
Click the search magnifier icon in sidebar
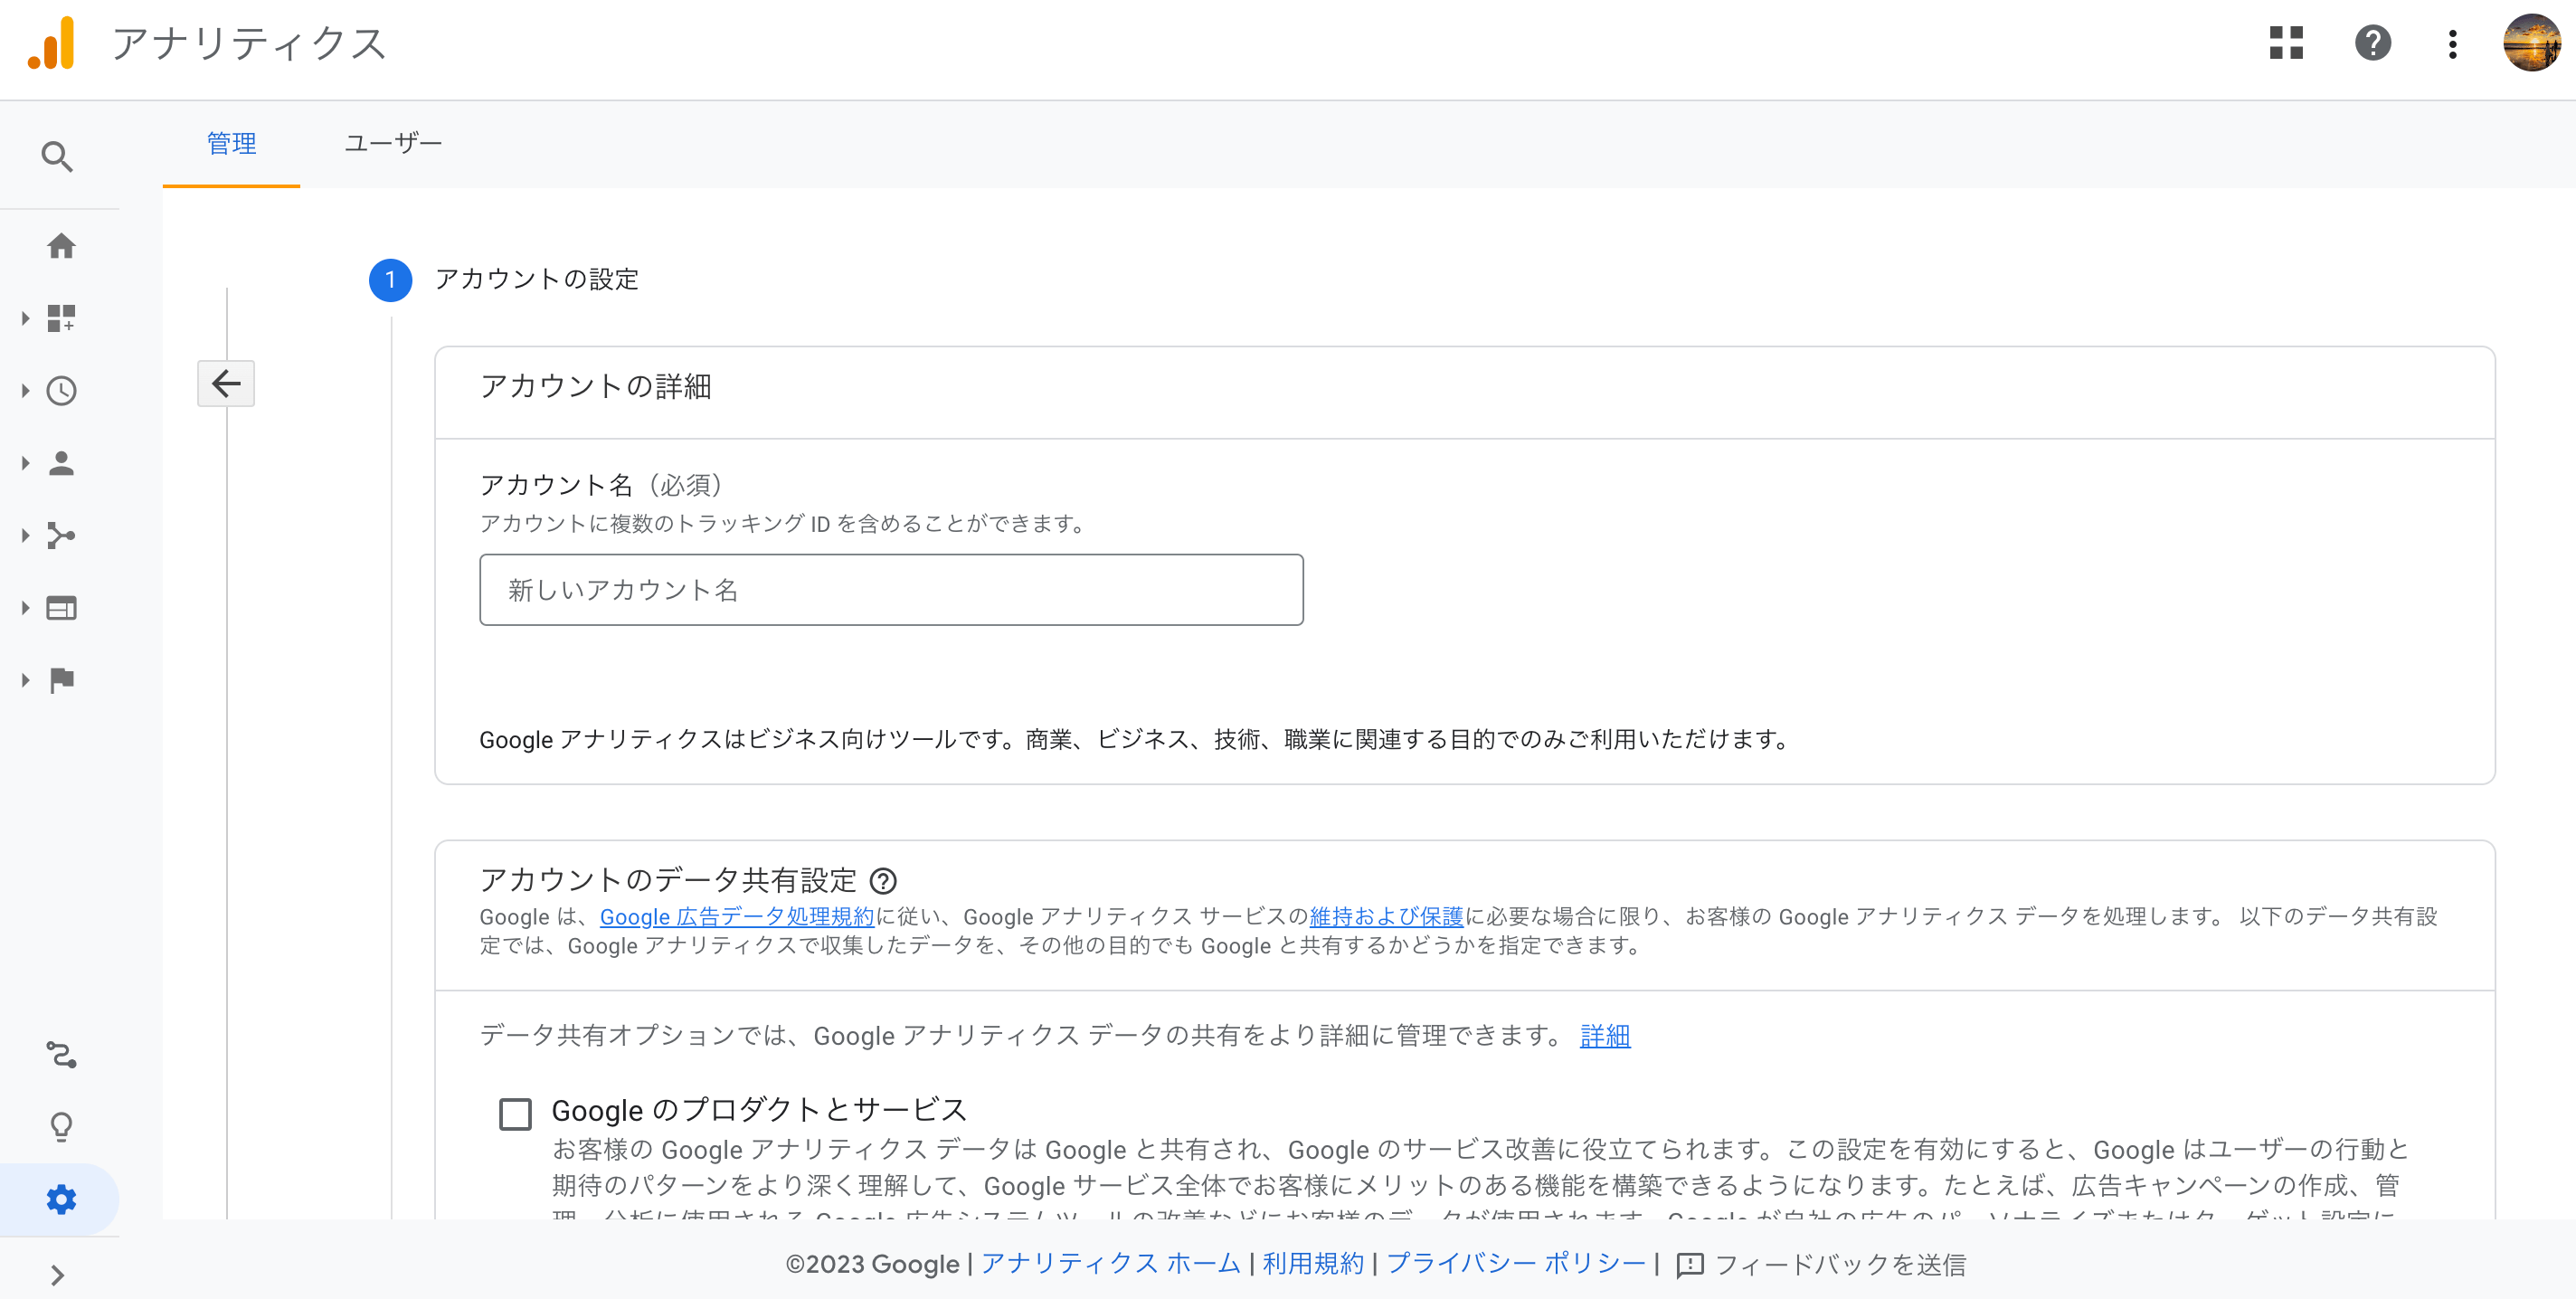(57, 157)
